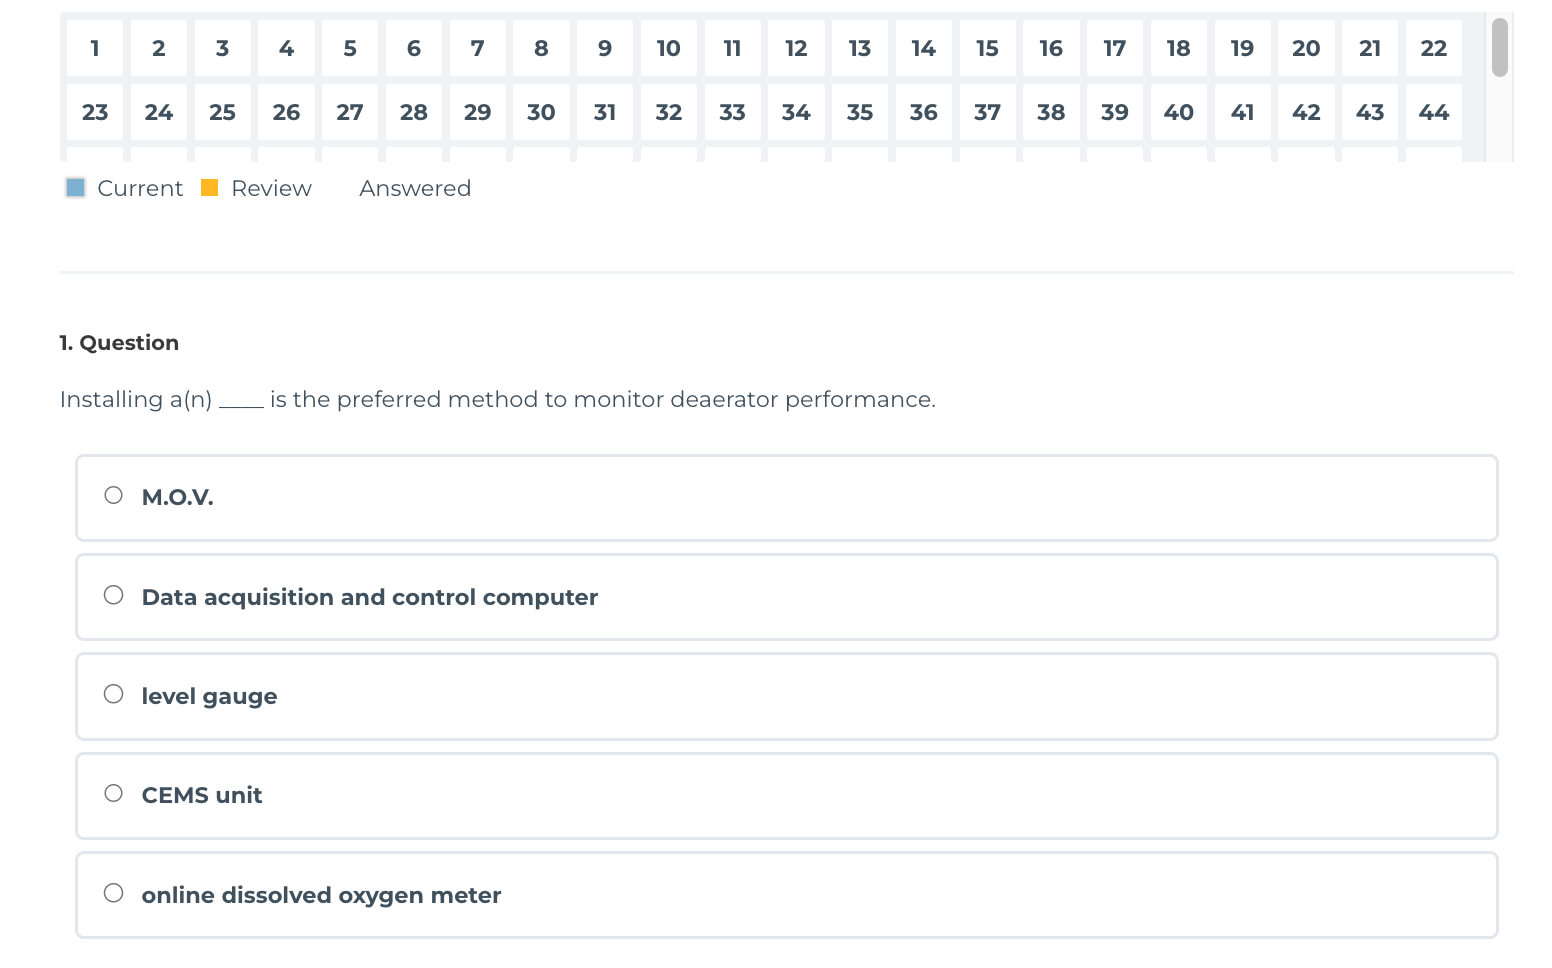Select the level gauge radio button
This screenshot has height=968, width=1552.
pos(114,695)
